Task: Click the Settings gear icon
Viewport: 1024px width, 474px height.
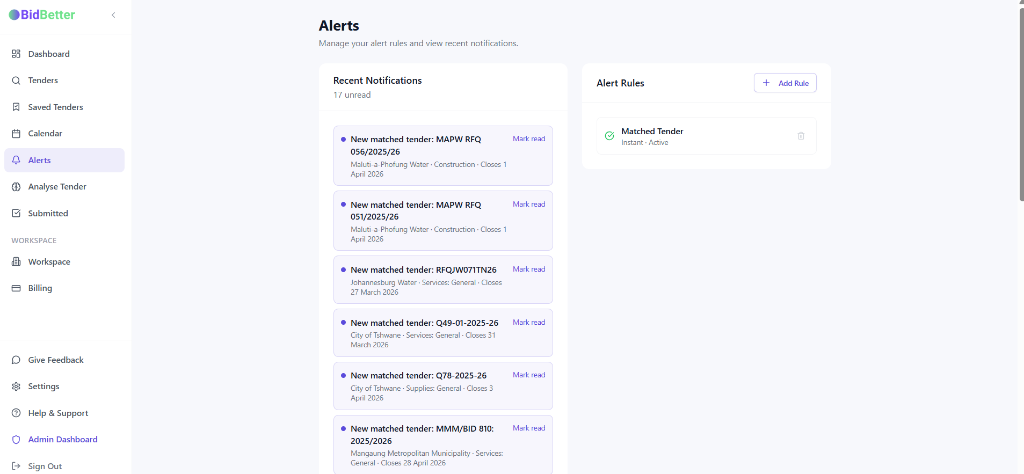Action: tap(16, 387)
